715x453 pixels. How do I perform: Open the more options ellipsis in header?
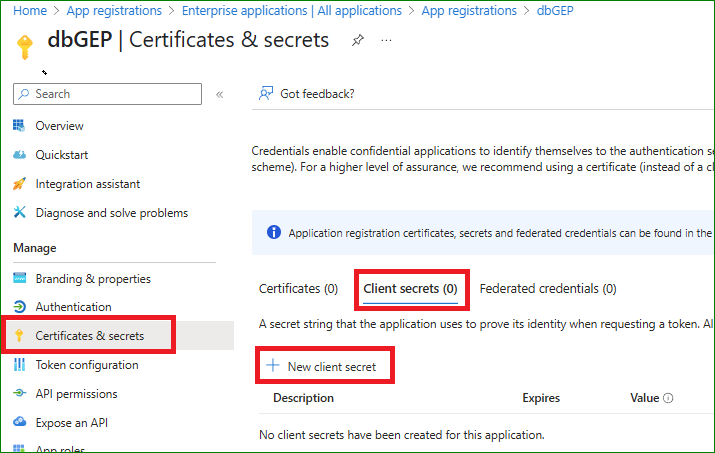387,41
